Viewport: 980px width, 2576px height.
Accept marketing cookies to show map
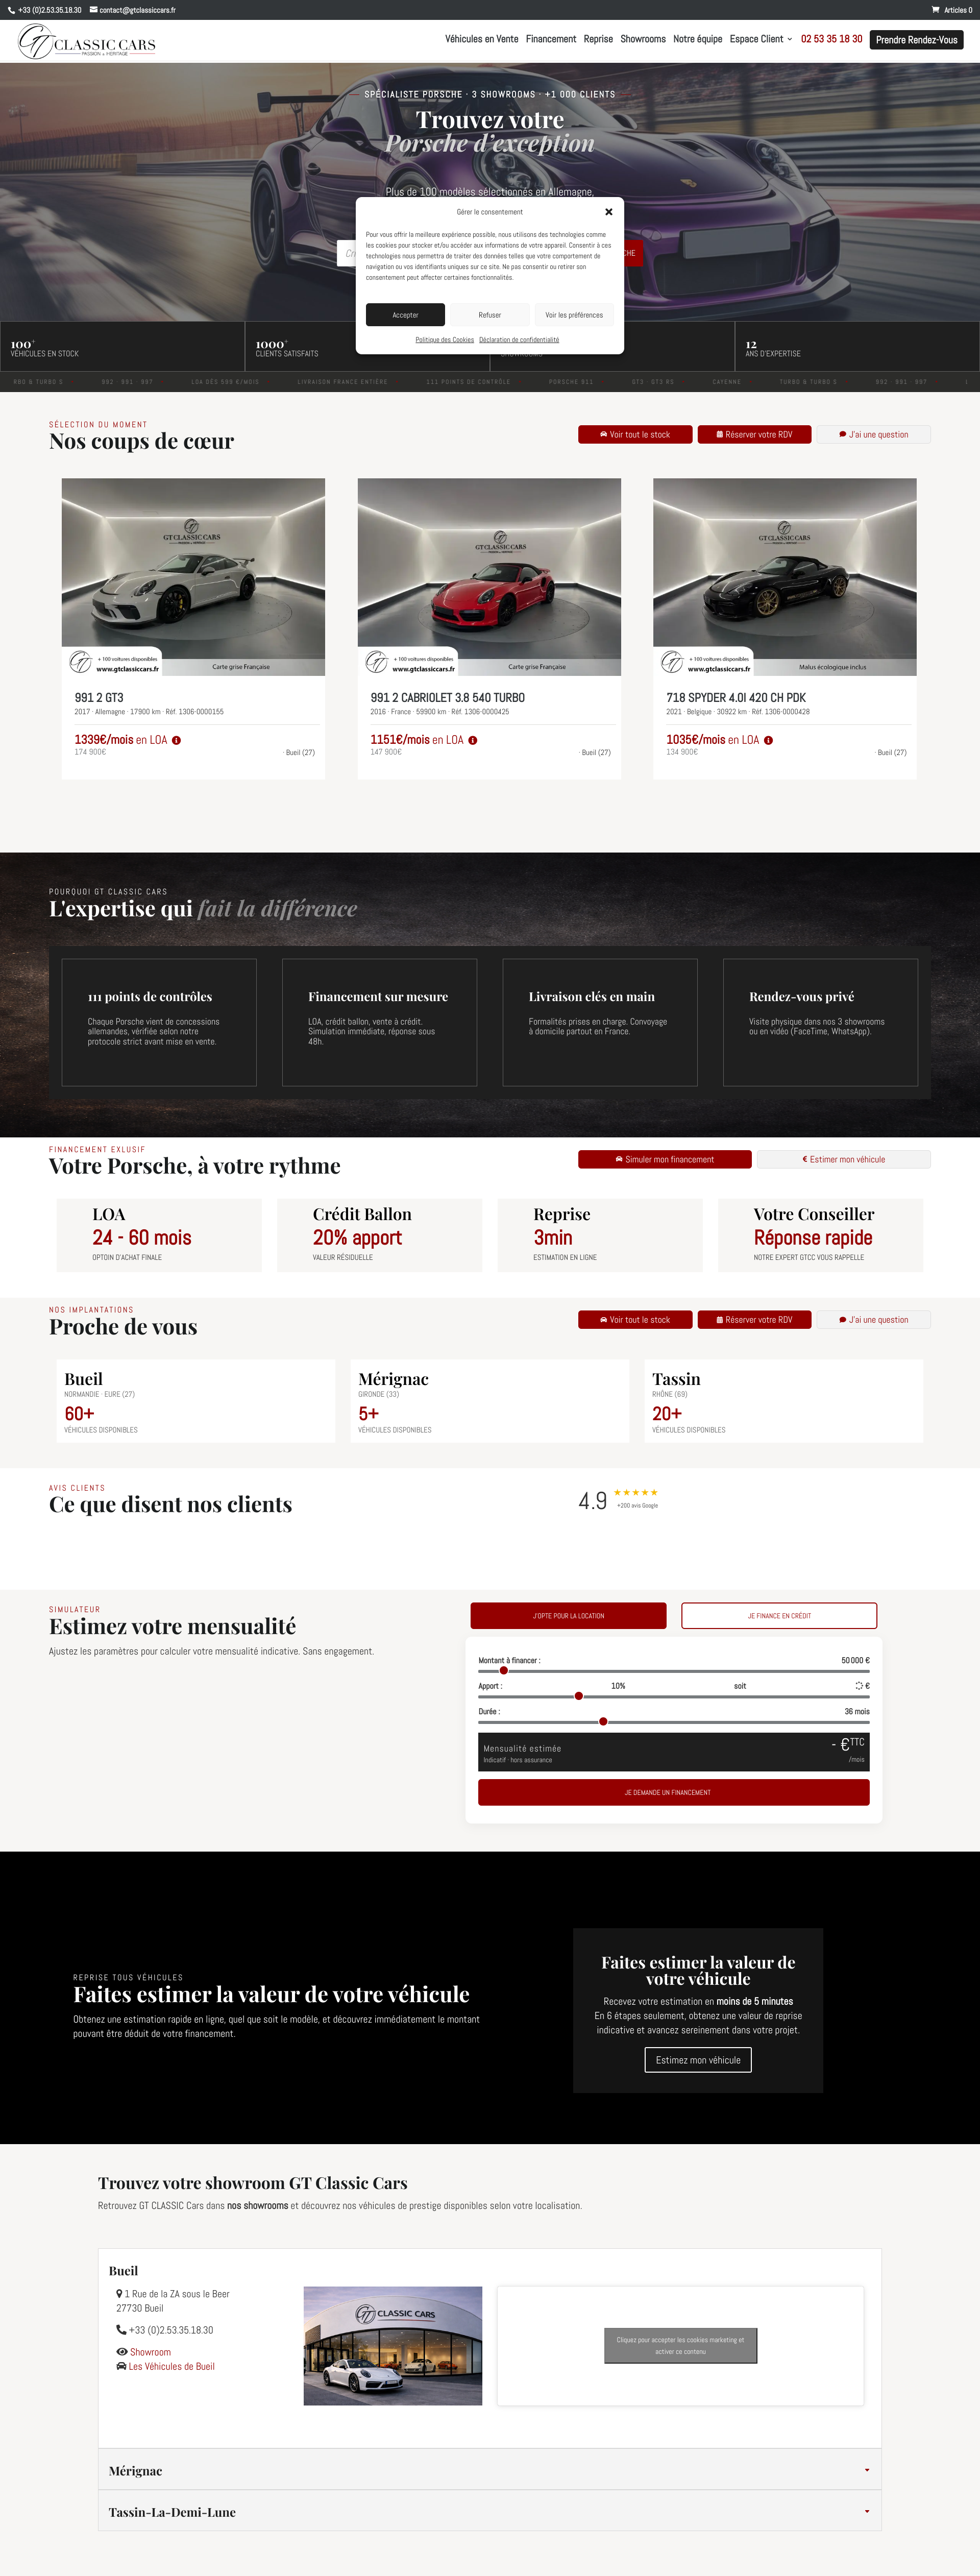(x=681, y=2345)
